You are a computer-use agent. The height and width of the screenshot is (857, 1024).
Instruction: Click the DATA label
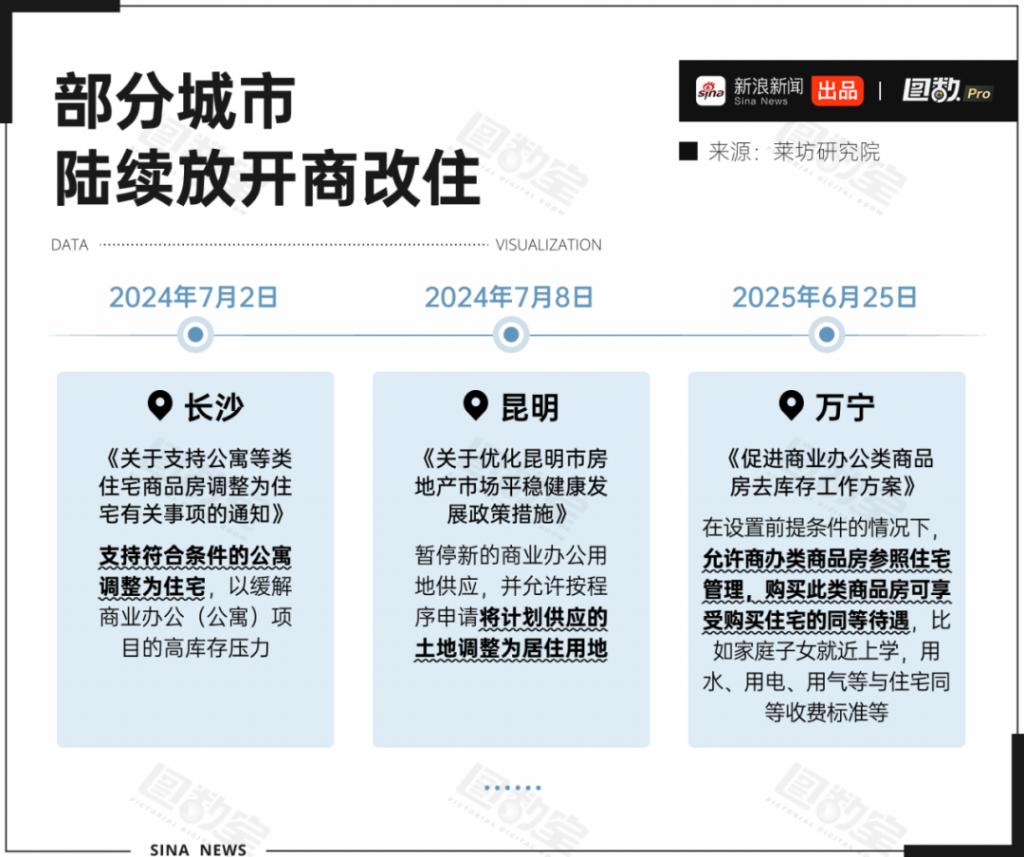click(70, 245)
